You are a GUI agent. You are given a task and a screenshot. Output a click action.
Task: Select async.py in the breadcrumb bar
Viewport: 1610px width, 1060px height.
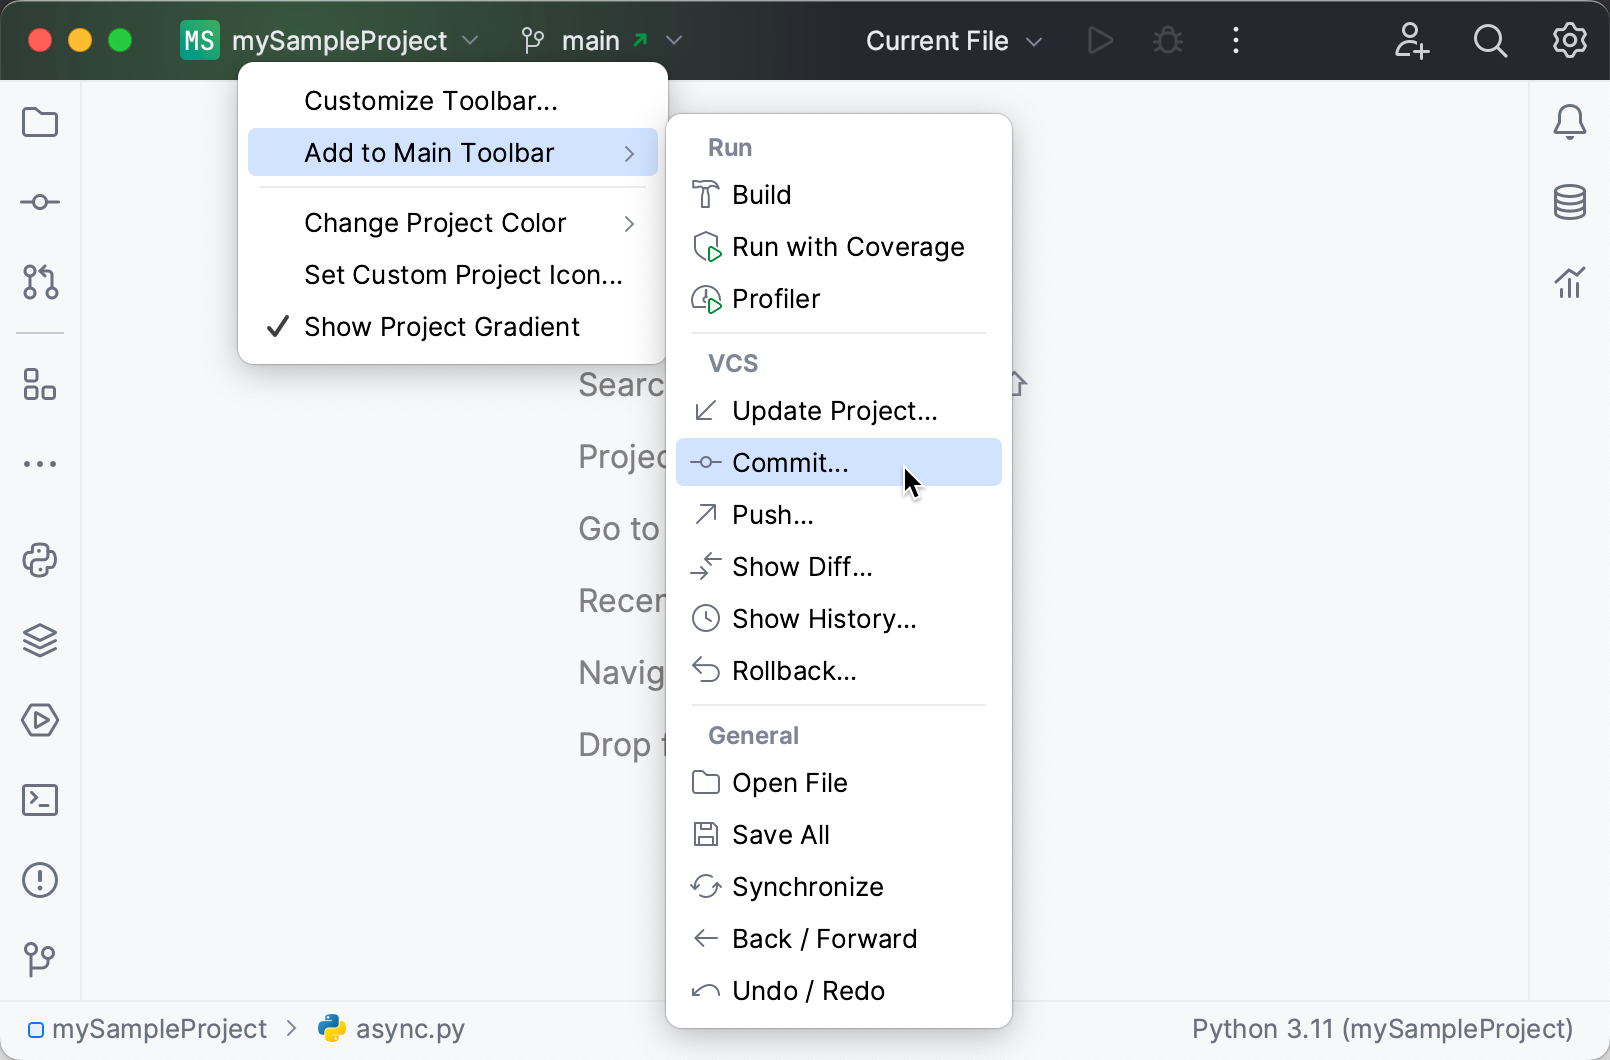(410, 1028)
